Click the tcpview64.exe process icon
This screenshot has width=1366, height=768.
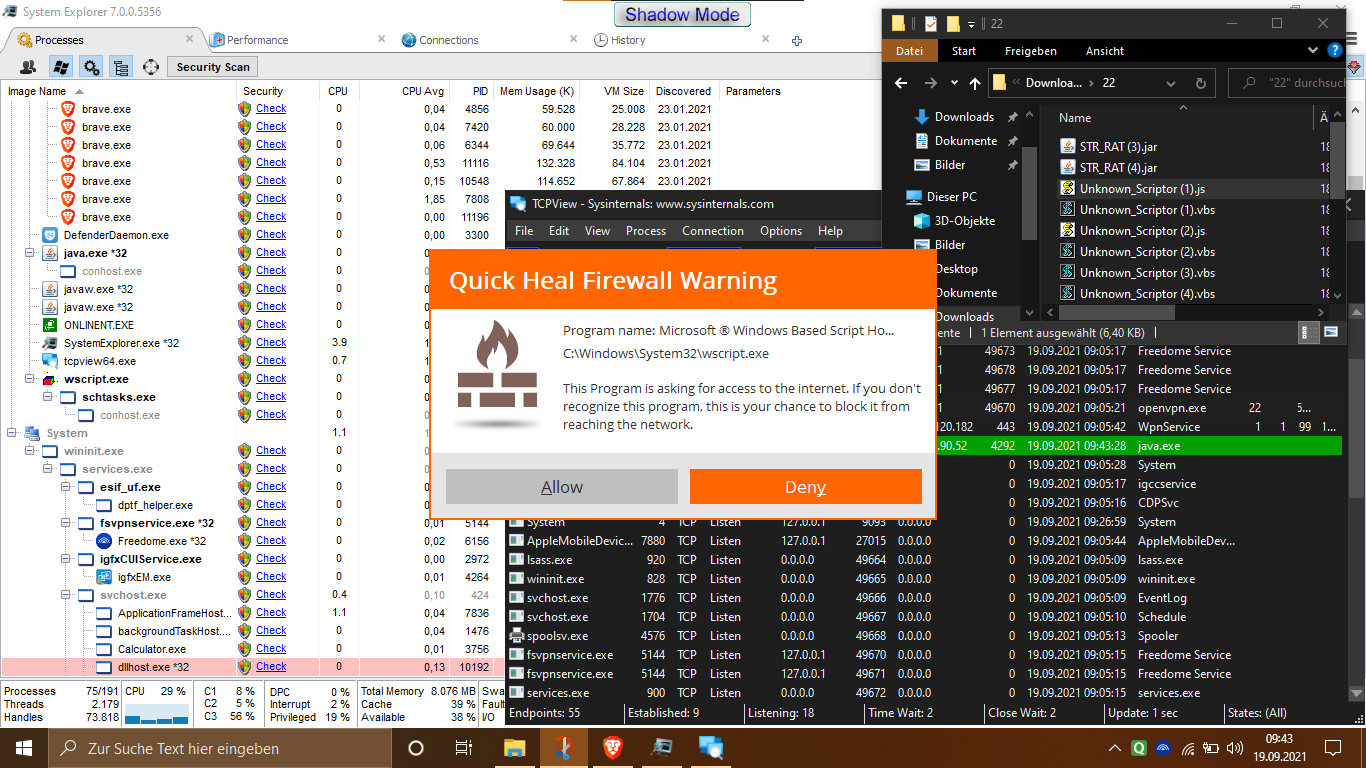pyautogui.click(x=49, y=361)
